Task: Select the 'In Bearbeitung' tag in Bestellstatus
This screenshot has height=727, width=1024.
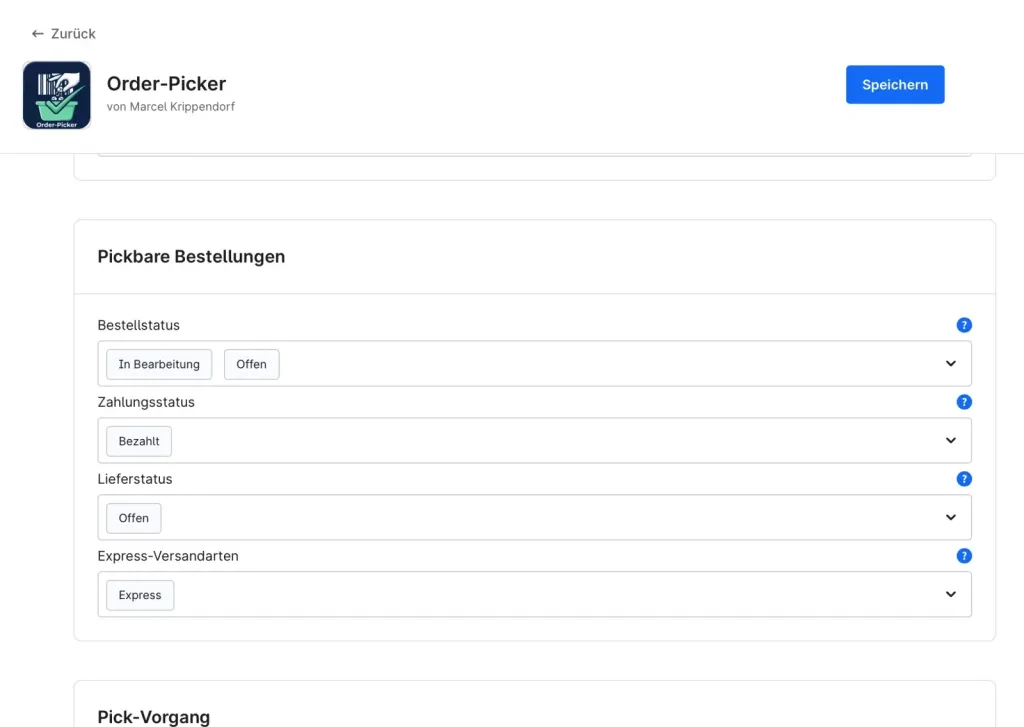Action: (159, 364)
